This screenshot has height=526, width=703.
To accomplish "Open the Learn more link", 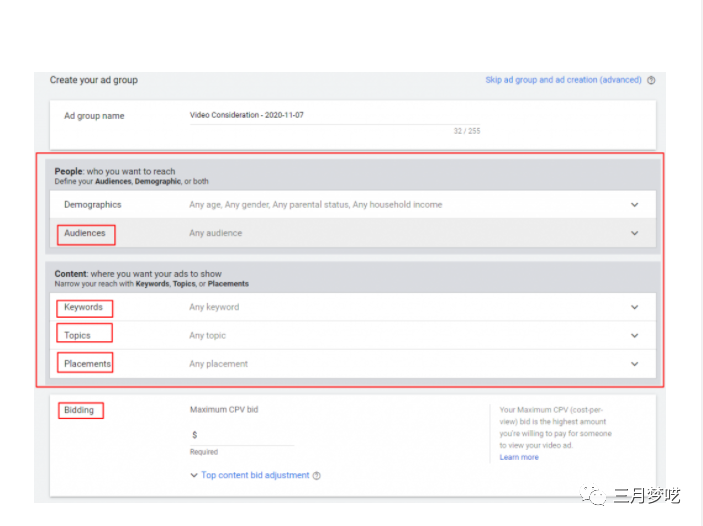I will 519,457.
